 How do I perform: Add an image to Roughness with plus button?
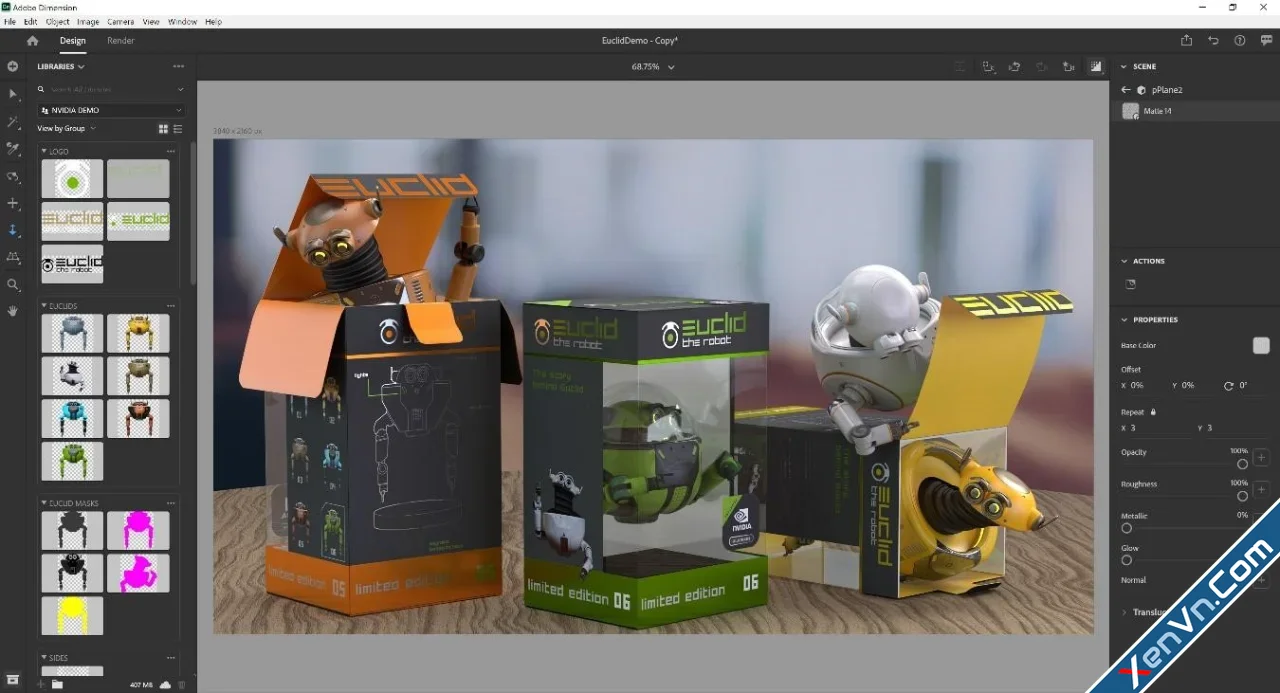point(1261,490)
